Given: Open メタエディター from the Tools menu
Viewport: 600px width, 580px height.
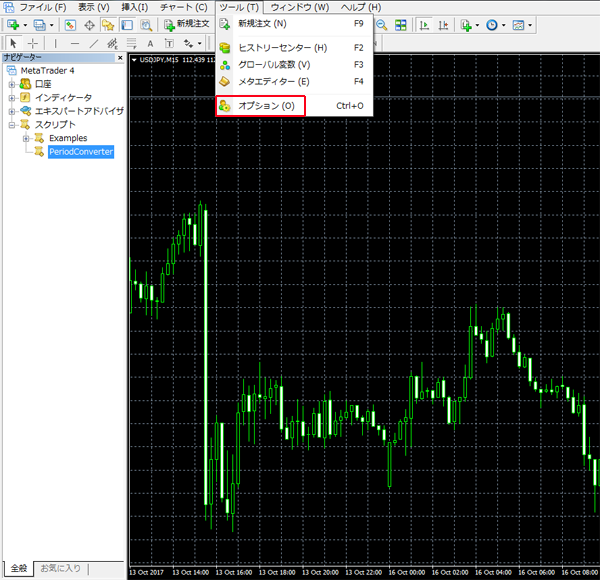Looking at the screenshot, I should [x=273, y=81].
